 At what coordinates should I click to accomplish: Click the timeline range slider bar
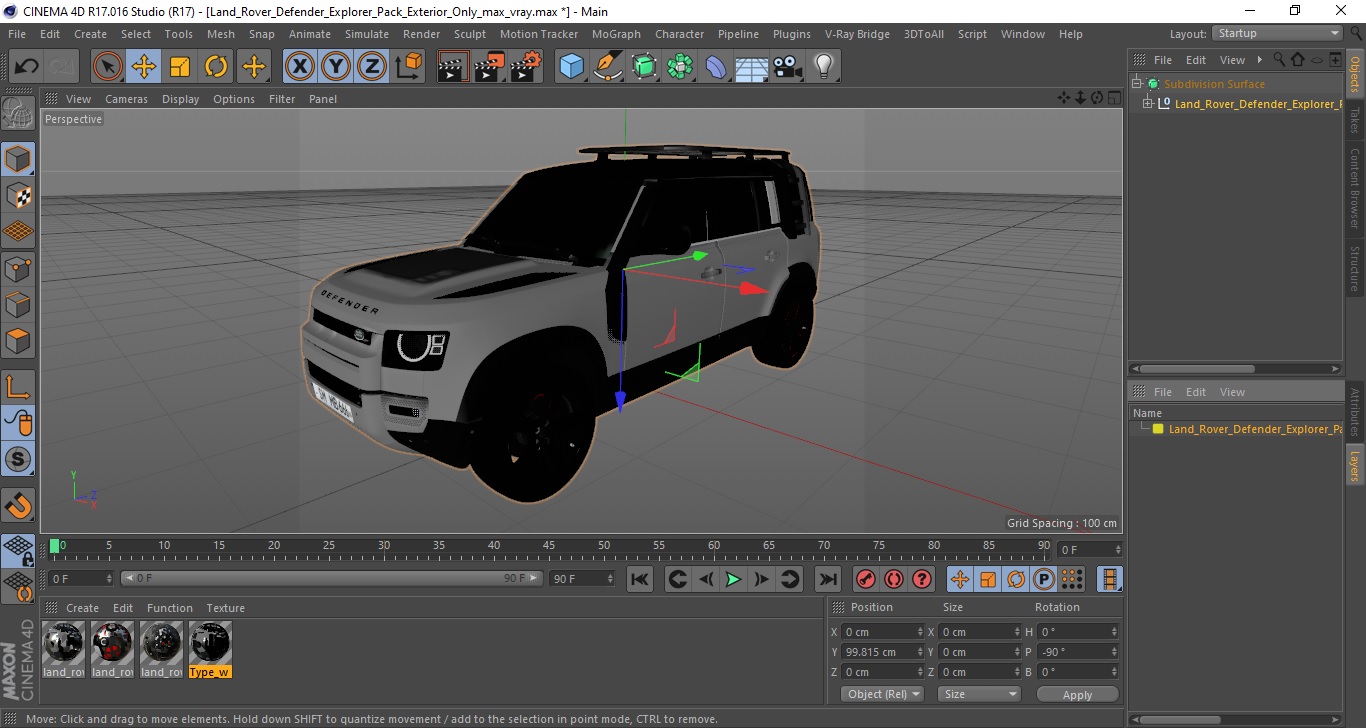[332, 579]
